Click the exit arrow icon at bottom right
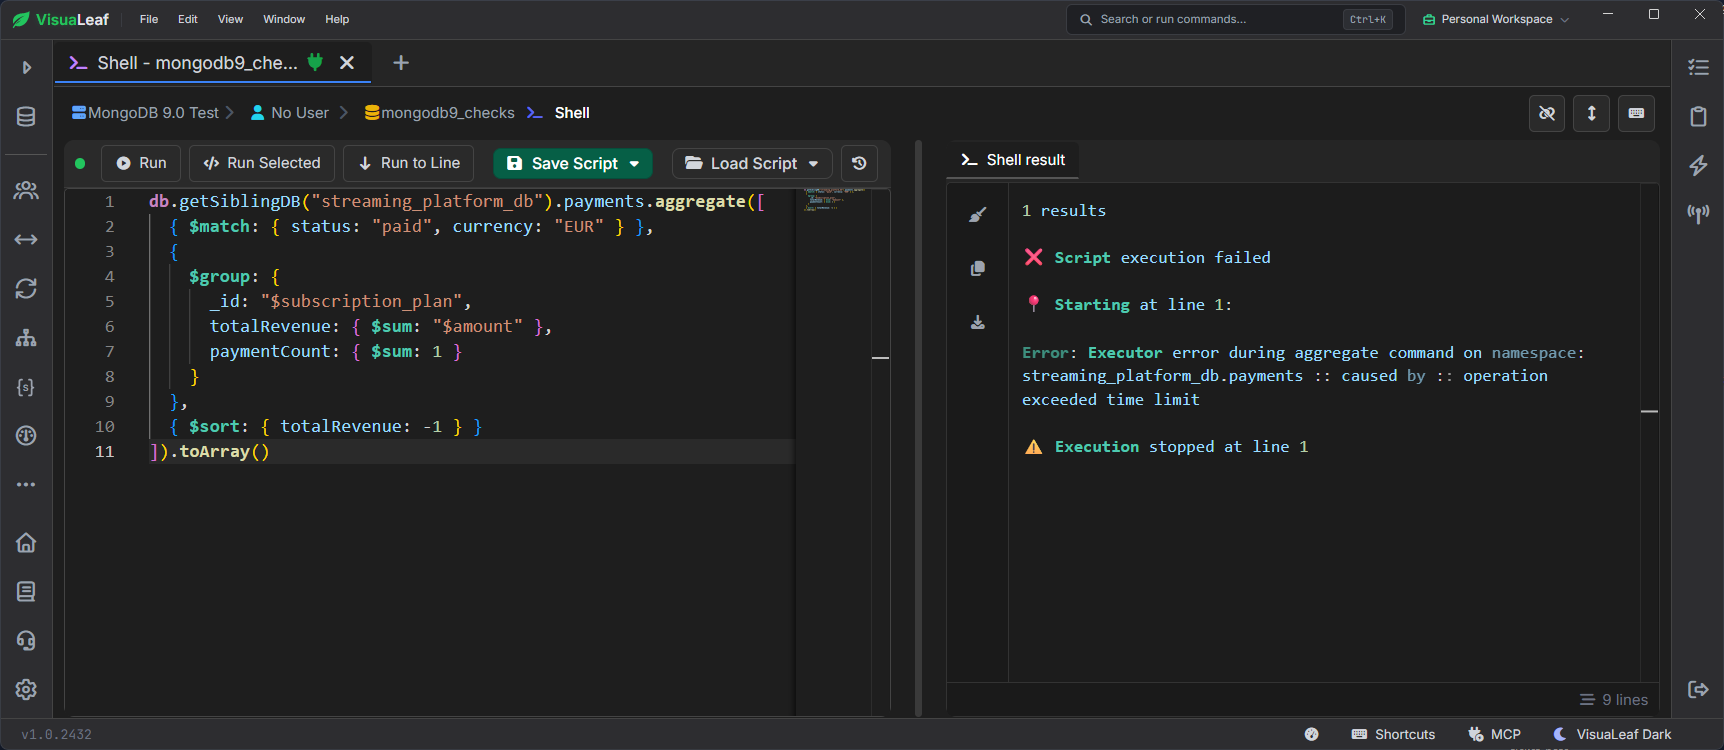The height and width of the screenshot is (750, 1724). 1698,689
